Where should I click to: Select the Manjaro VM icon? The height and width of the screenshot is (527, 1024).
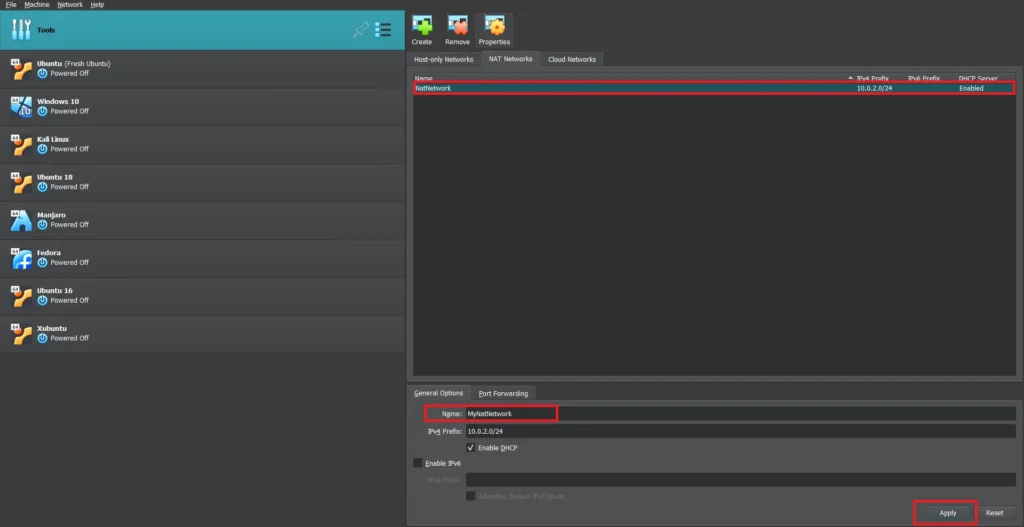click(x=21, y=220)
